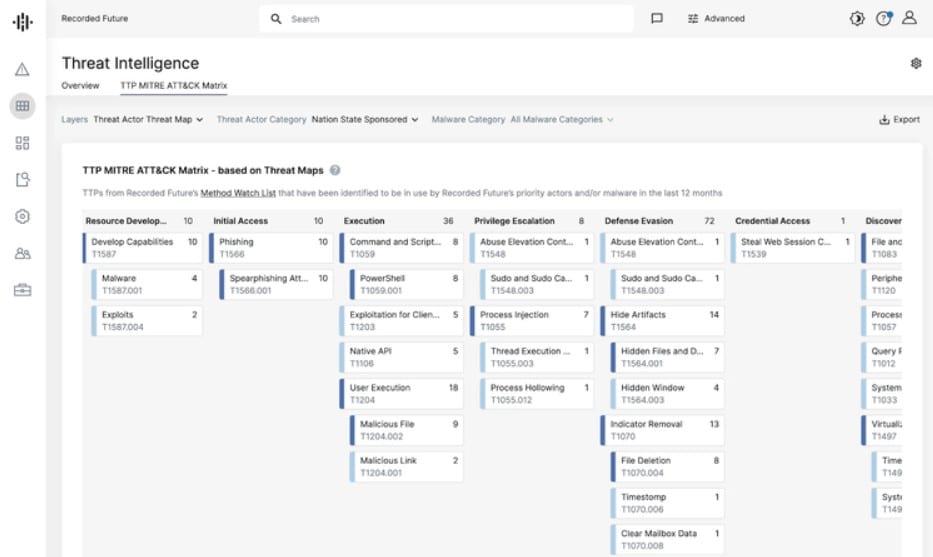933x557 pixels.
Task: Select the Process Hollowing T1055.012 card
Action: [x=537, y=393]
